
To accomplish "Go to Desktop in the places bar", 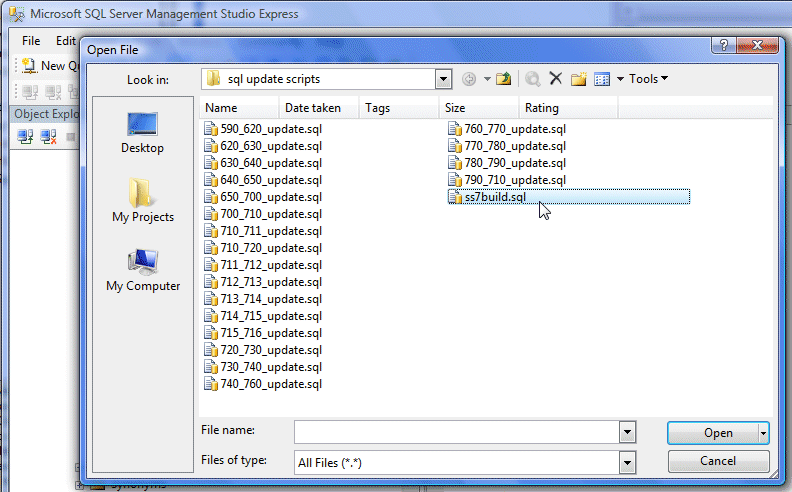I will coord(142,132).
